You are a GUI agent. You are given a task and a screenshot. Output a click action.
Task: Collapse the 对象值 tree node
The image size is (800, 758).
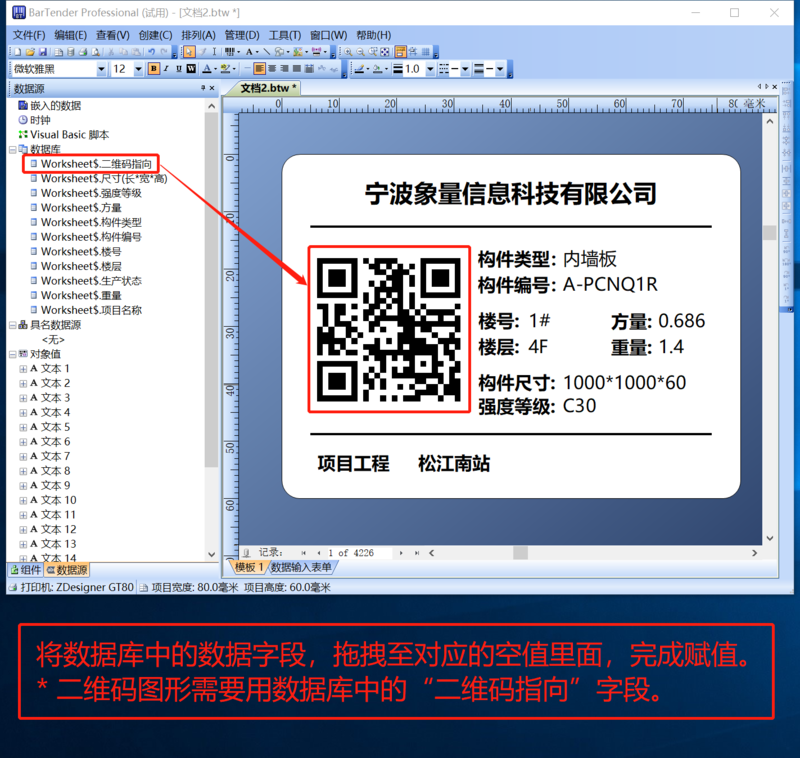[12, 354]
